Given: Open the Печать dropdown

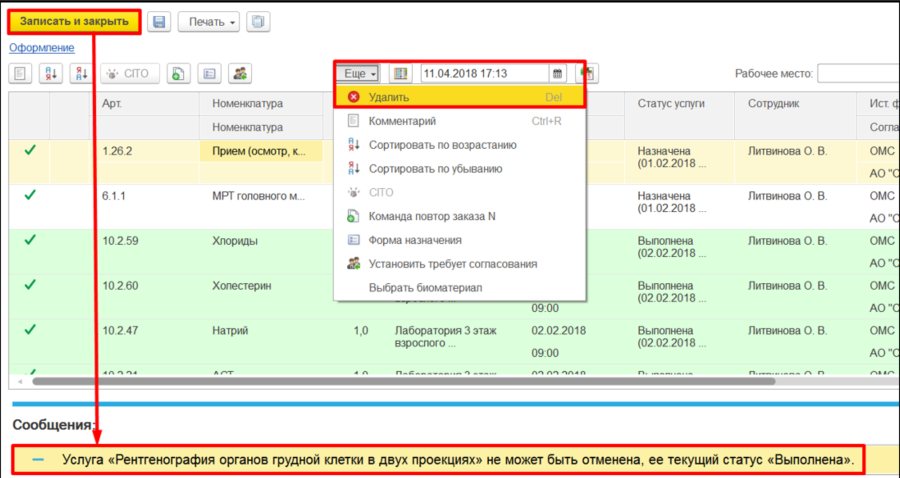Looking at the screenshot, I should pyautogui.click(x=208, y=22).
